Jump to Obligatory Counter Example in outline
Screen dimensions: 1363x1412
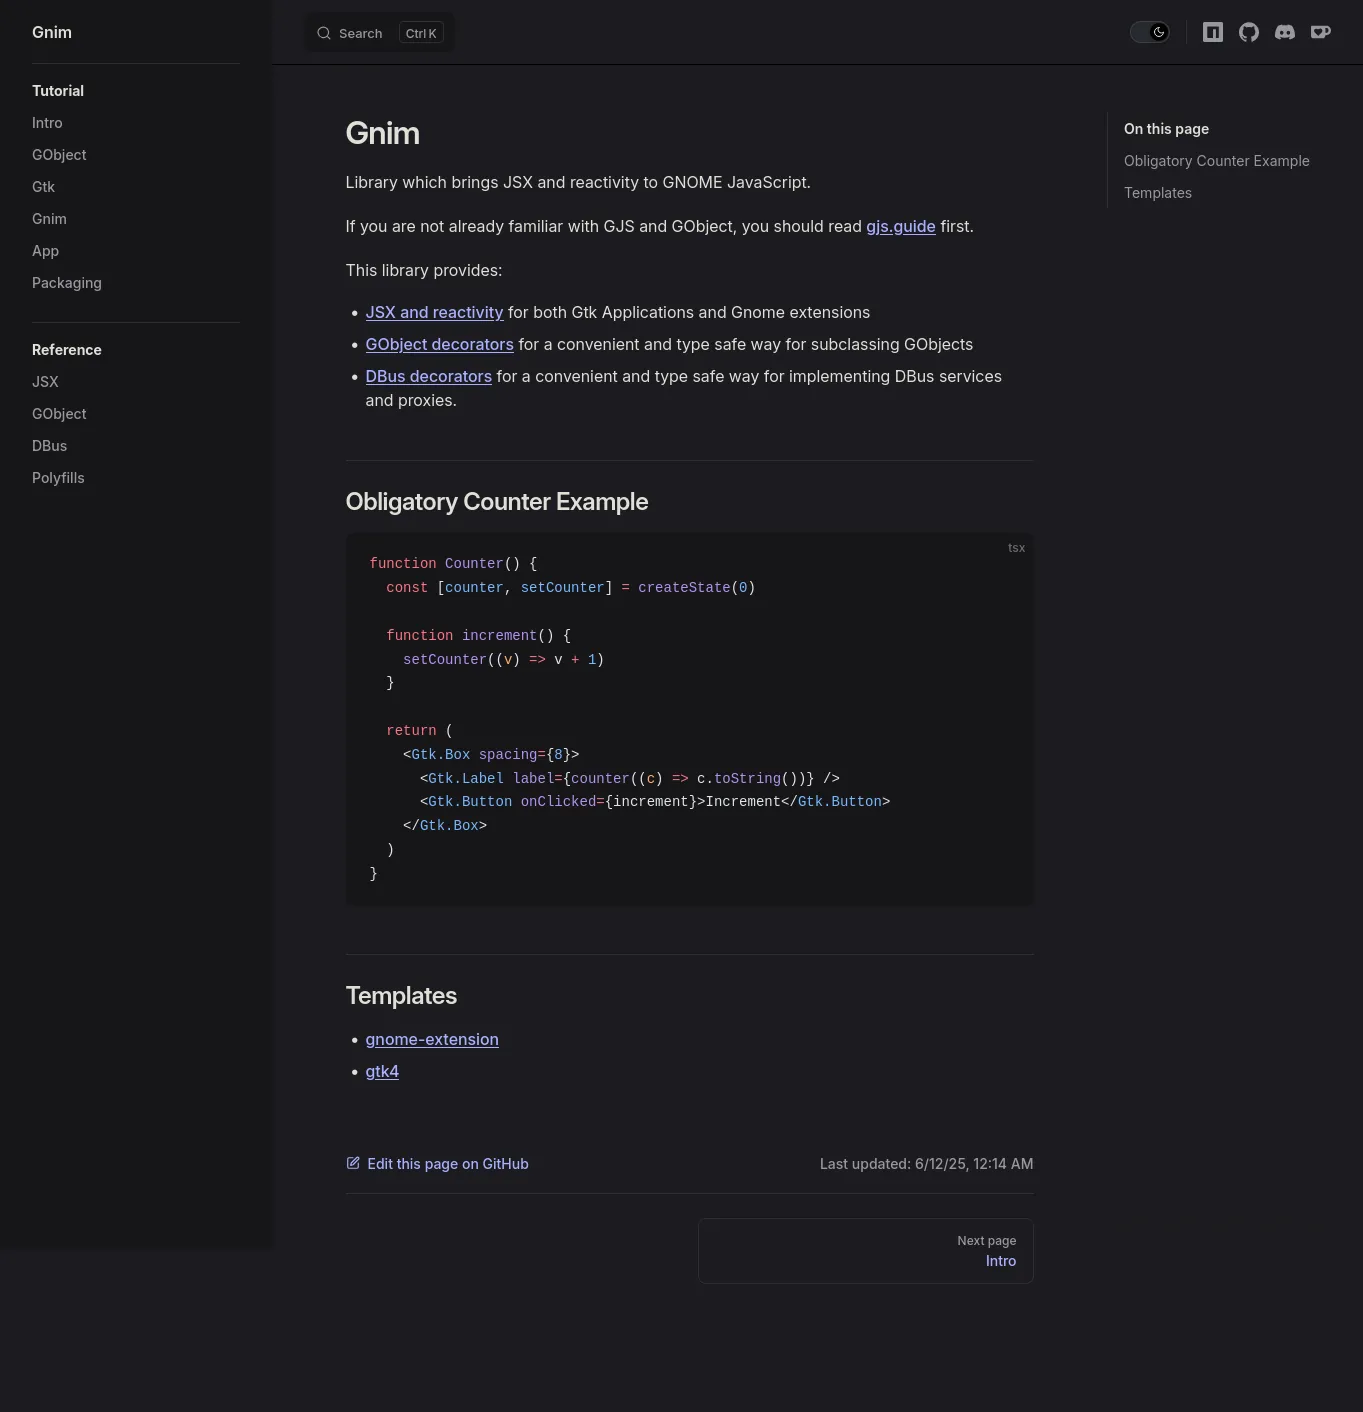[x=1216, y=161]
